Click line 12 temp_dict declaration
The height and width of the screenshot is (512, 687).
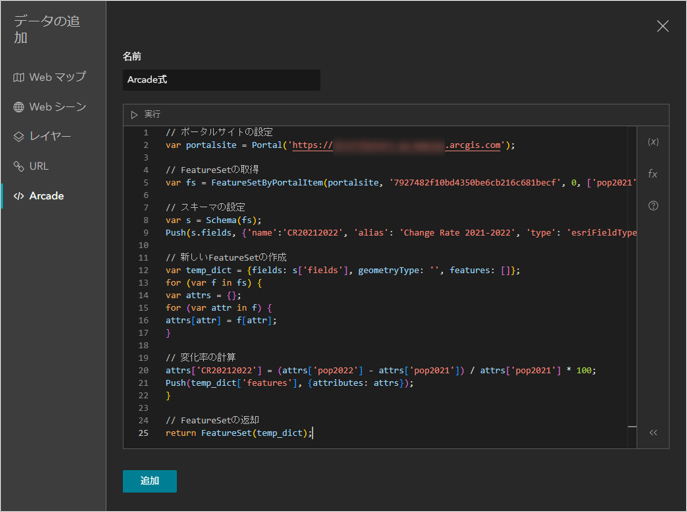coord(343,270)
